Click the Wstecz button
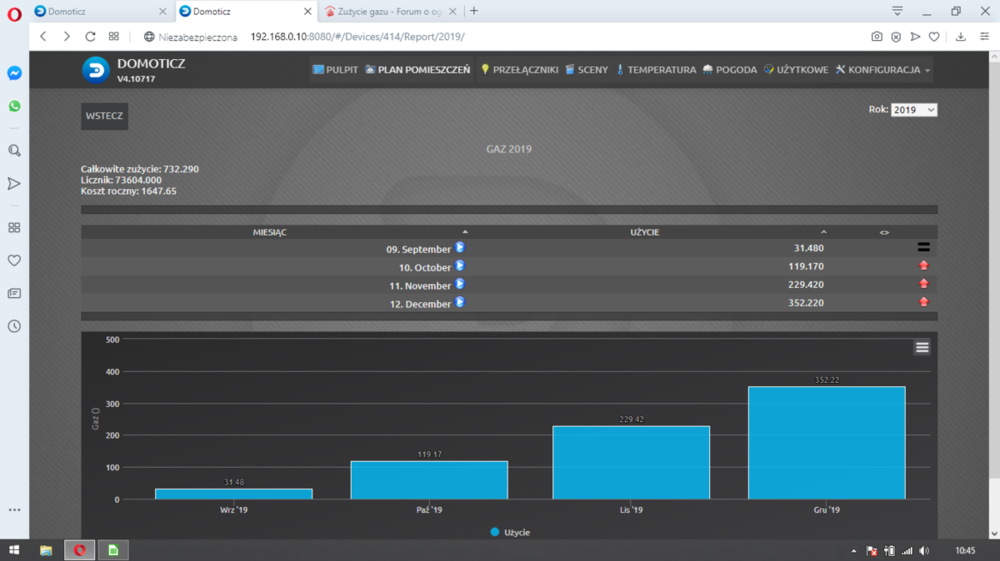This screenshot has width=1000, height=561. (104, 116)
